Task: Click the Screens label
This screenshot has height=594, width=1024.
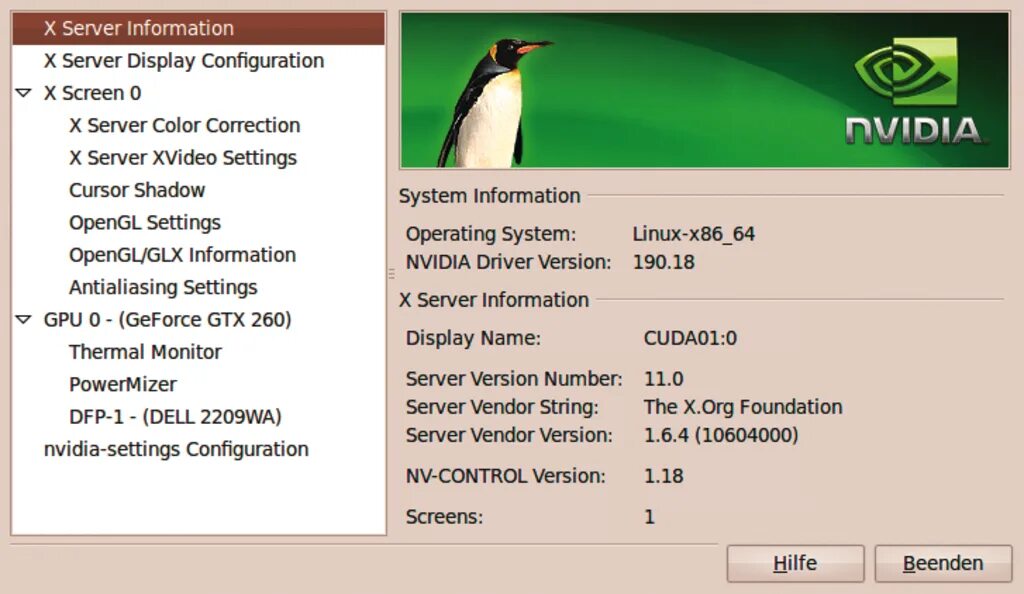Action: 444,517
